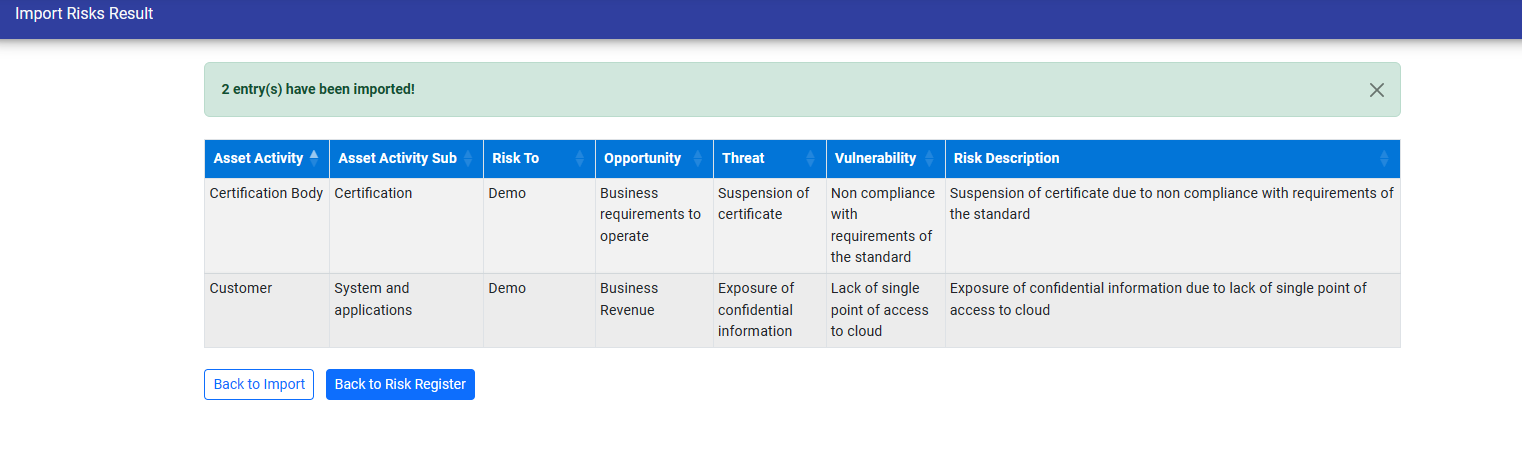1522x465 pixels.
Task: Click the Customer asset activity cell
Action: pos(241,289)
